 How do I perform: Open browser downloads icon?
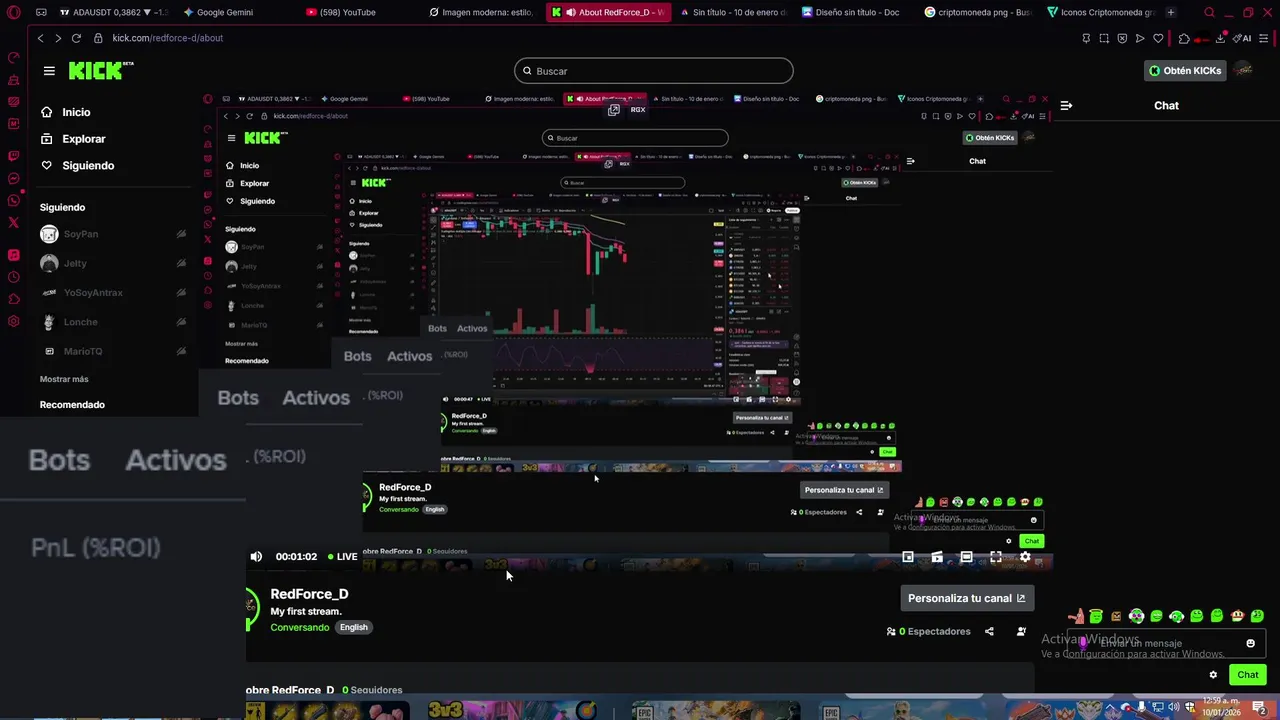pyautogui.click(x=1220, y=38)
